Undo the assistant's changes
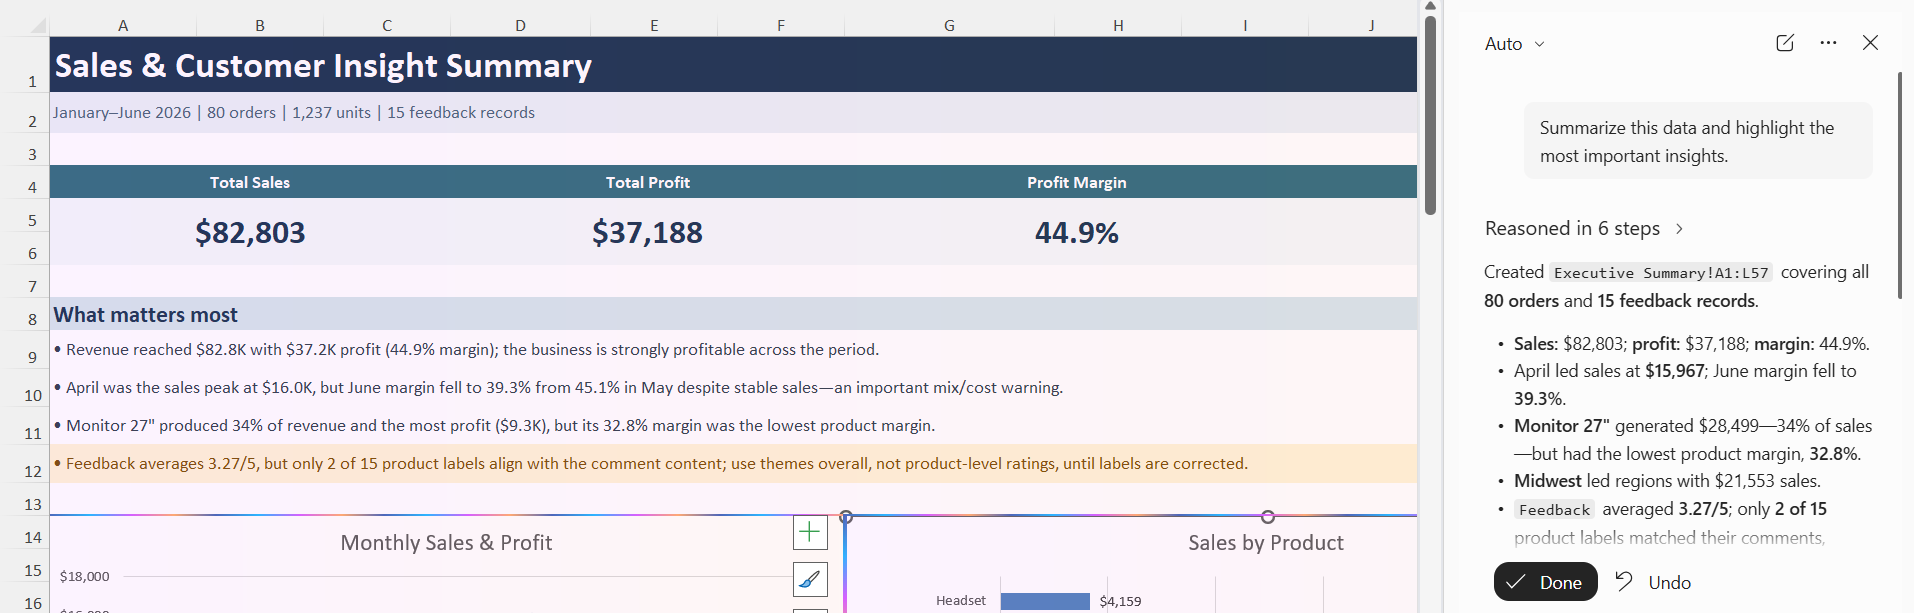The height and width of the screenshot is (613, 1914). 1653,582
